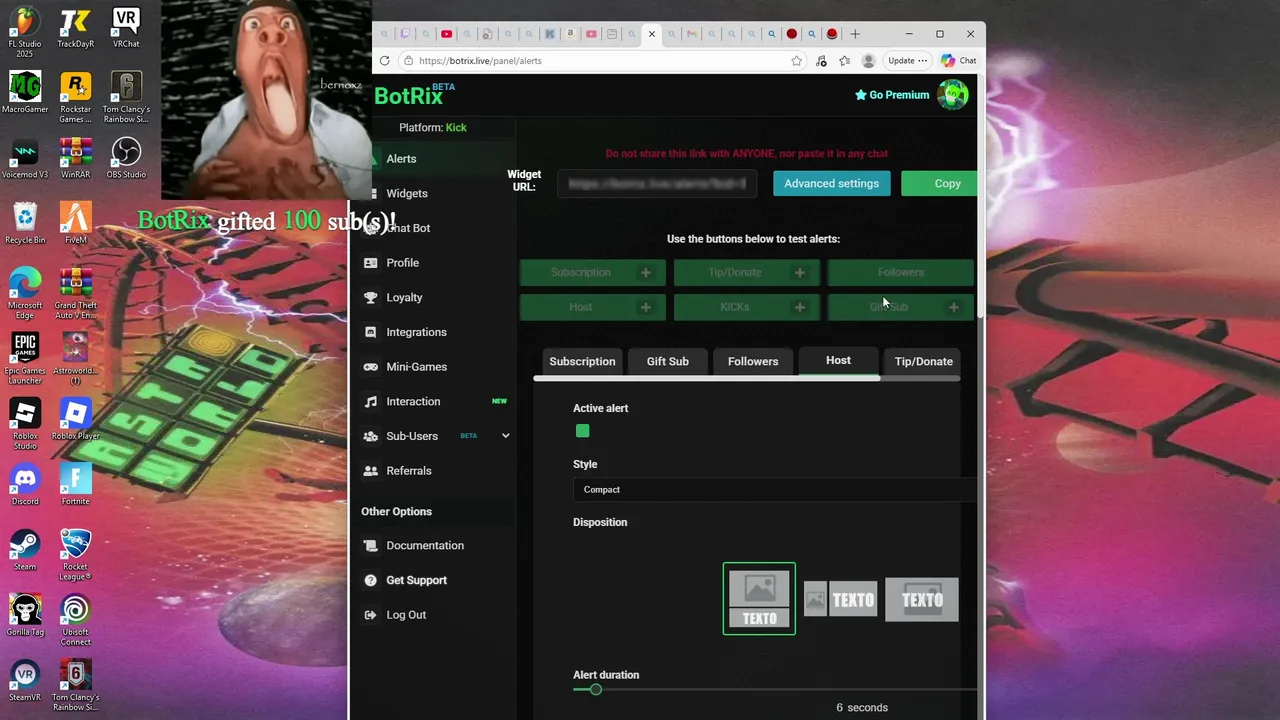Click the plus icon on Tip/Donate test button
Screen dimensions: 1280x720
pyautogui.click(x=800, y=272)
